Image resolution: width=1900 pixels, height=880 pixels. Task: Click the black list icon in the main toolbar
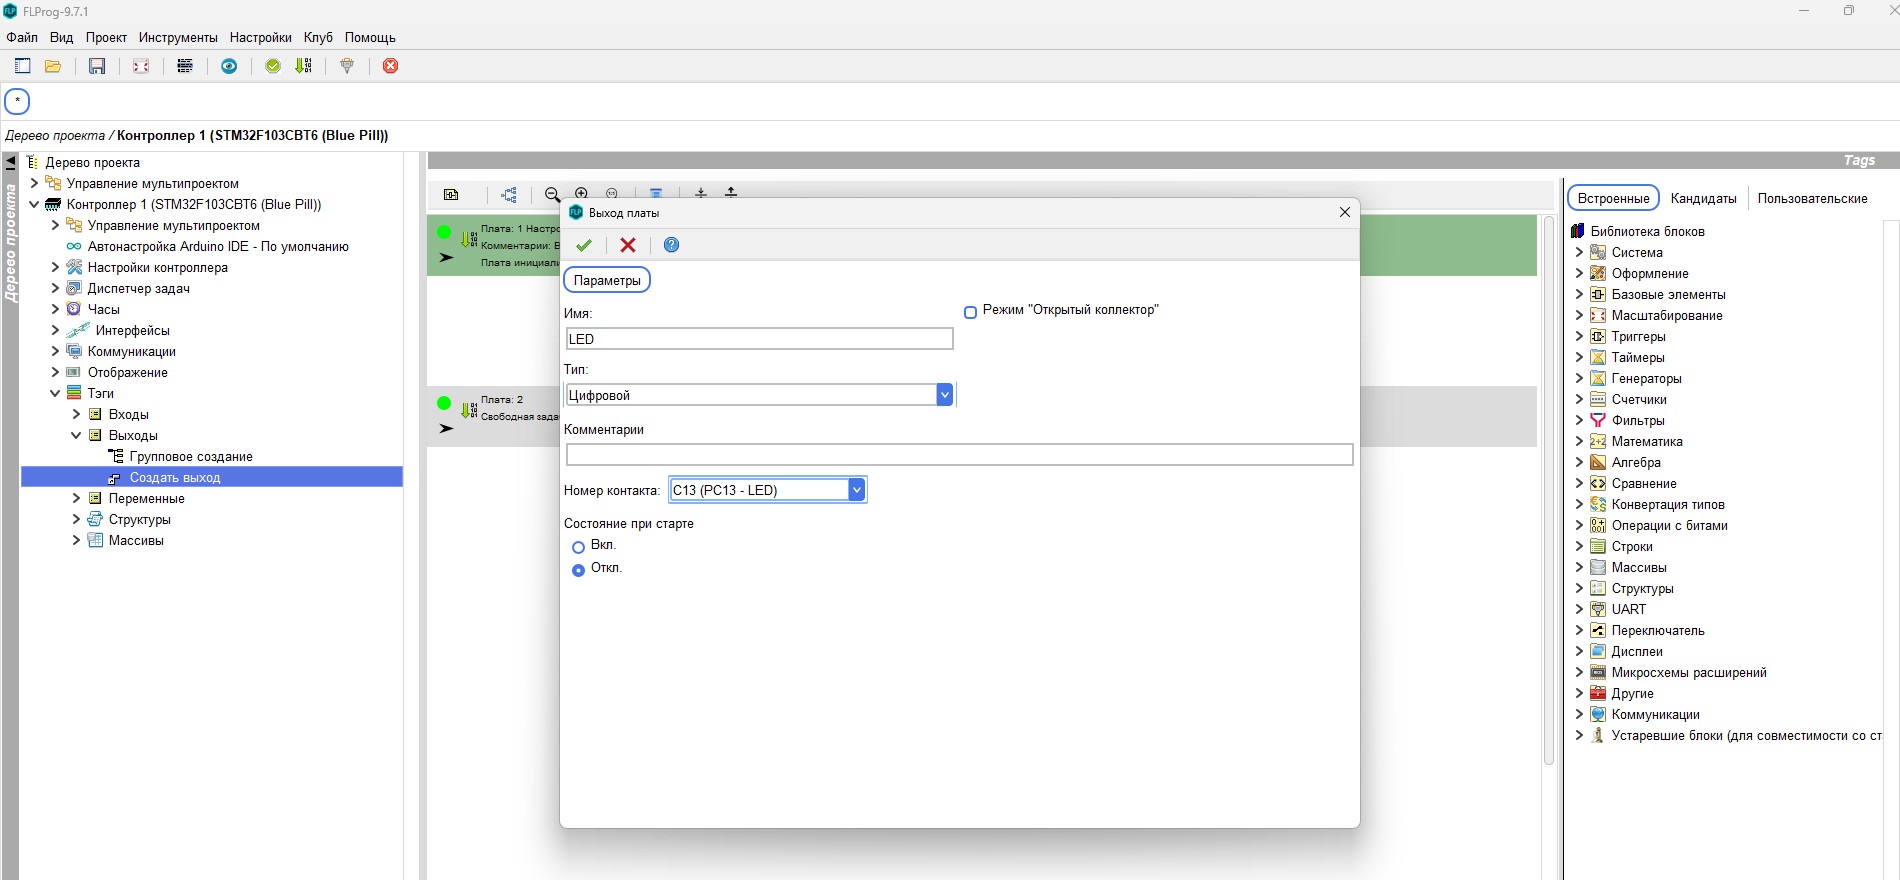(x=185, y=66)
